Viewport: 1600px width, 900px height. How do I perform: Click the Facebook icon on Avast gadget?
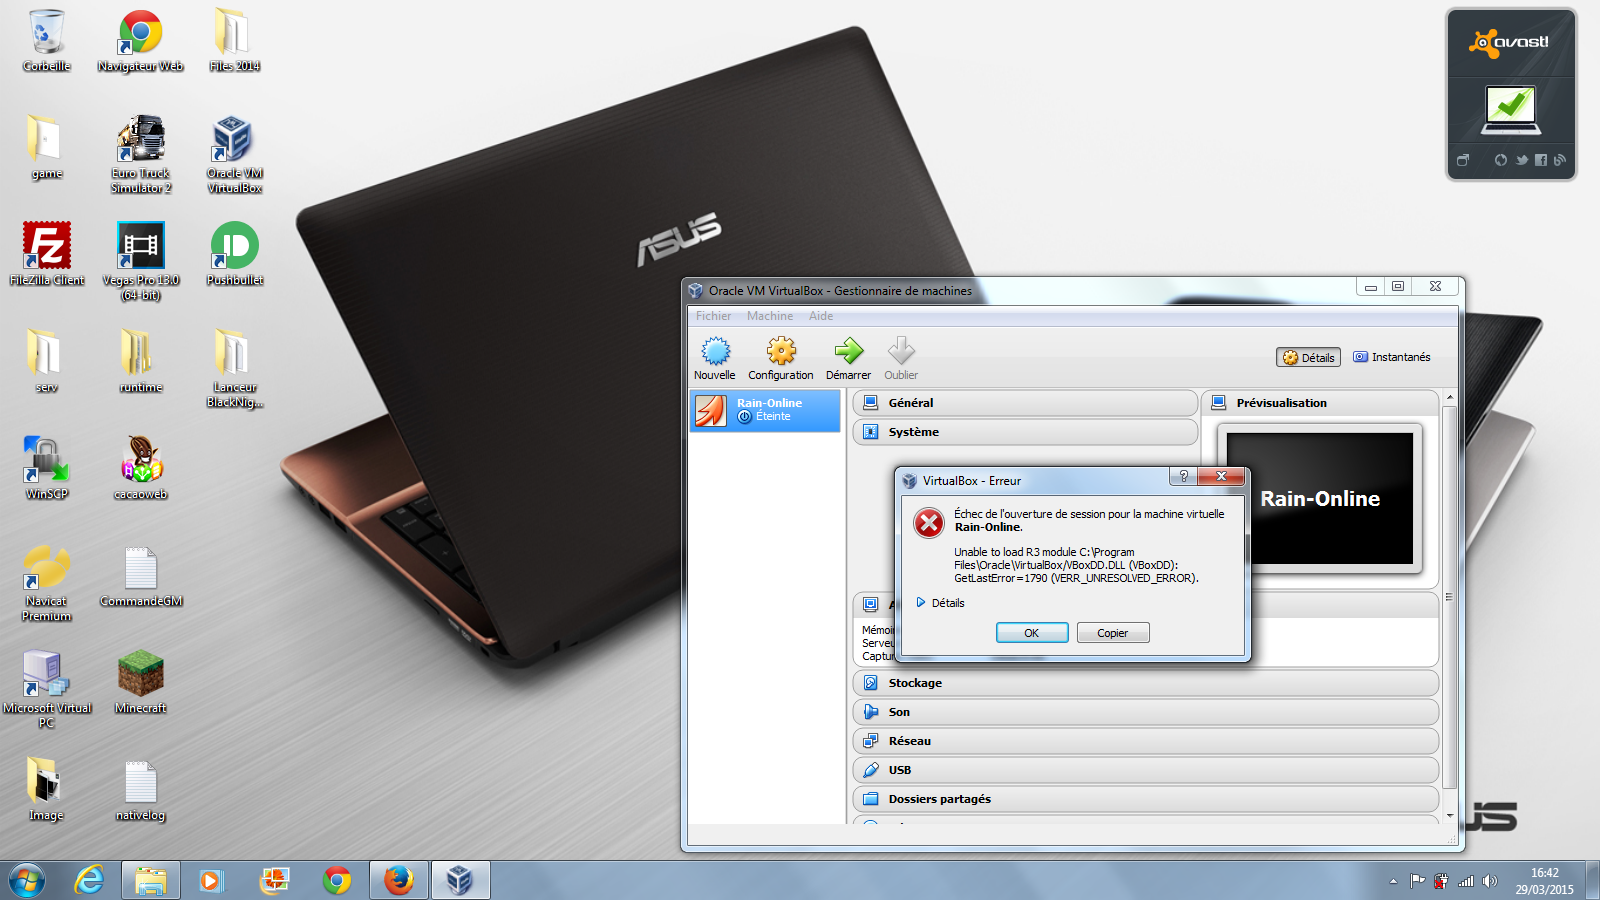point(1541,160)
